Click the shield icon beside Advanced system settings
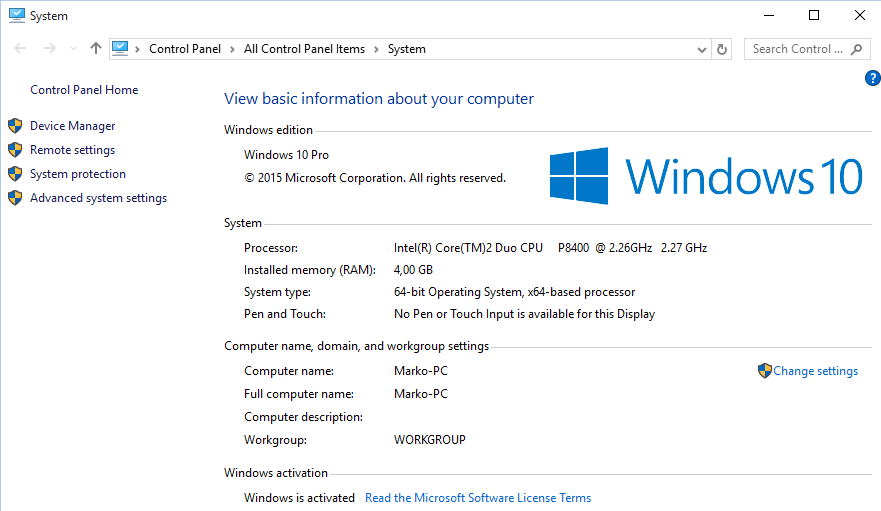881x511 pixels. [x=15, y=198]
